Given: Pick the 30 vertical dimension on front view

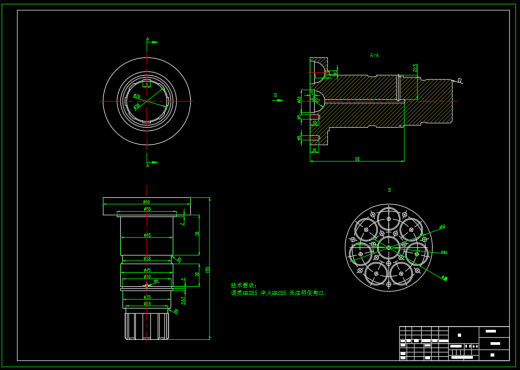Looking at the screenshot, I should 197,274.
